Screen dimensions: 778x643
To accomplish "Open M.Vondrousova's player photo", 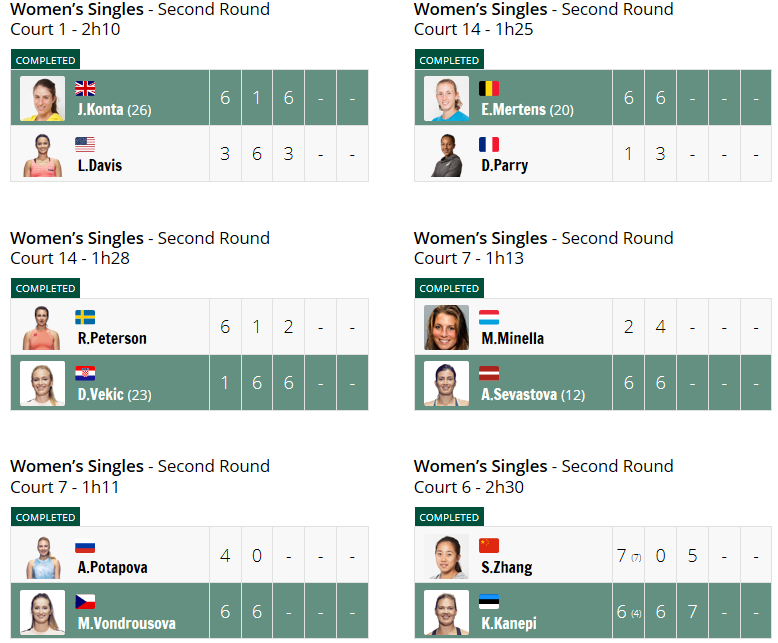I will [42, 612].
